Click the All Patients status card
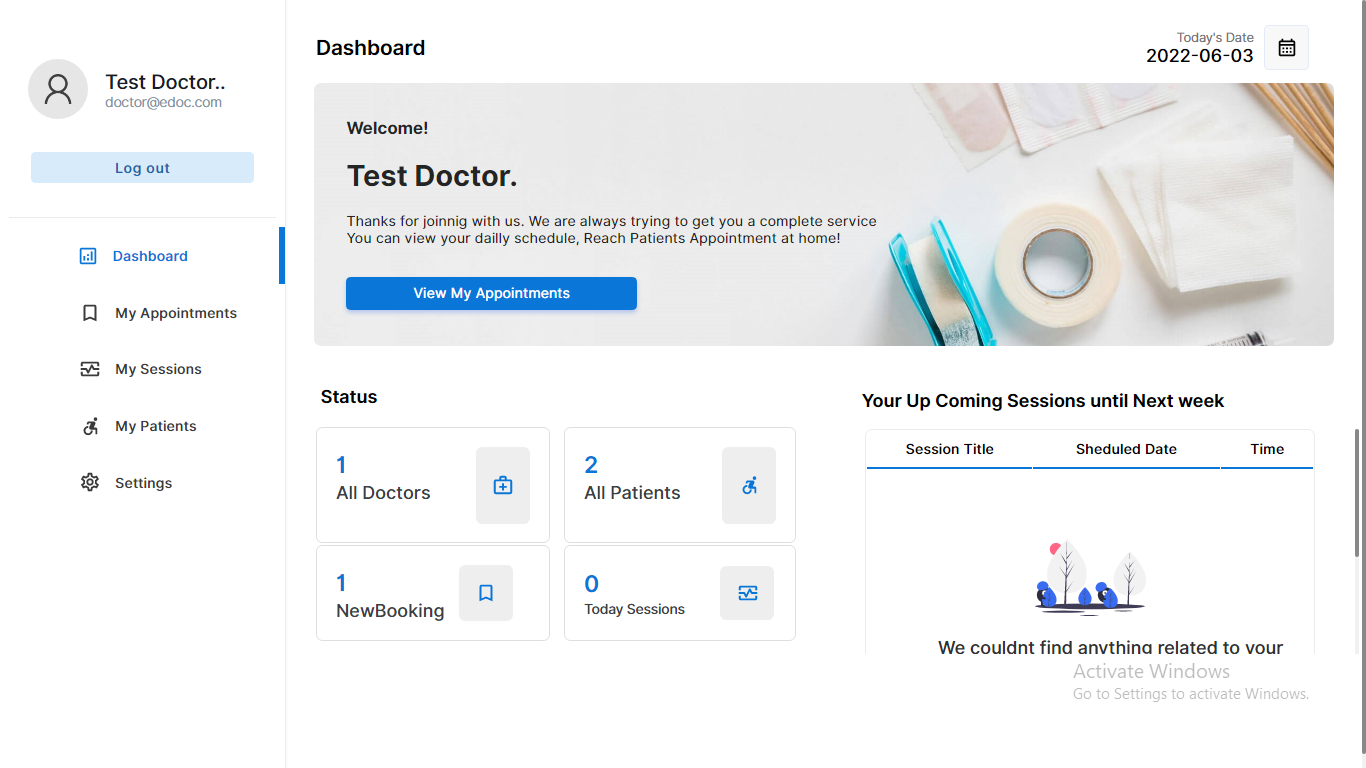 pos(679,485)
